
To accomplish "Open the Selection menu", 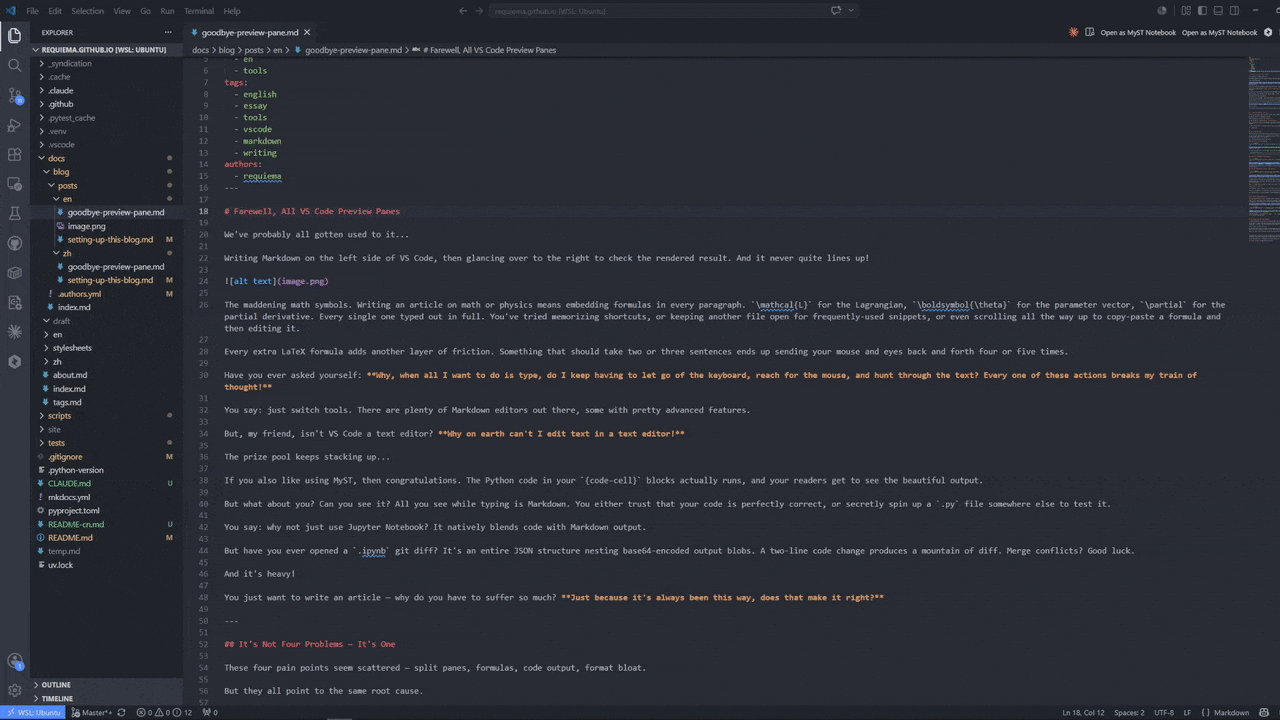I will (x=87, y=11).
